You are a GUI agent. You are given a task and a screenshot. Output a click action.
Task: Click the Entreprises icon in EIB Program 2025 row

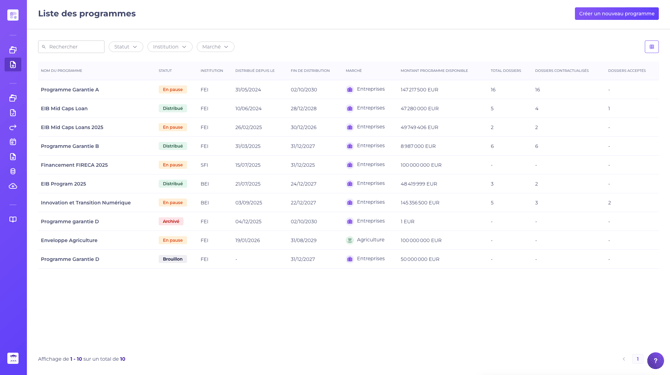point(350,184)
